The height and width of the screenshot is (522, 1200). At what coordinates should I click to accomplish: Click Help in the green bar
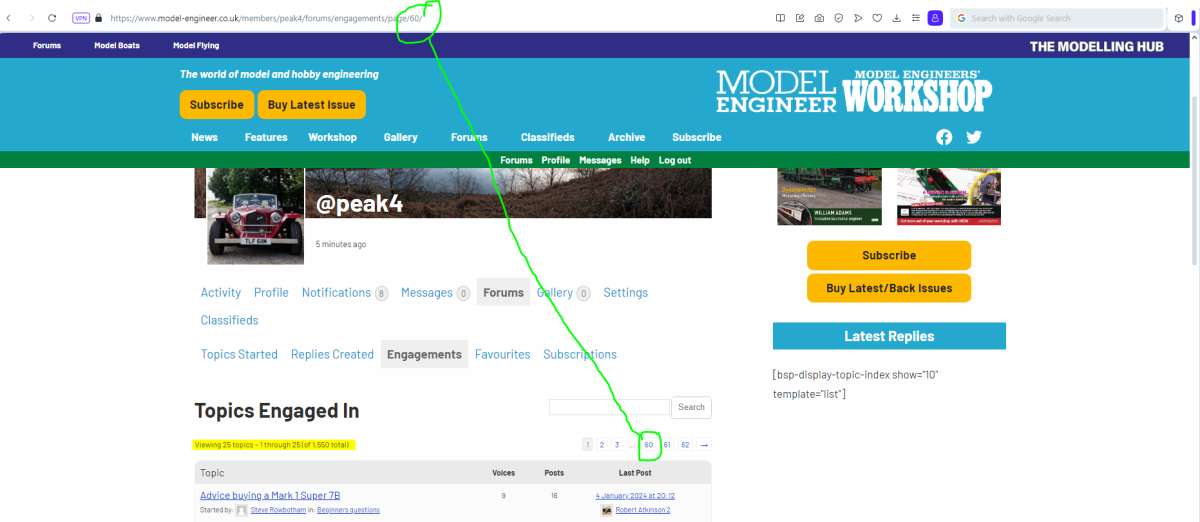640,160
